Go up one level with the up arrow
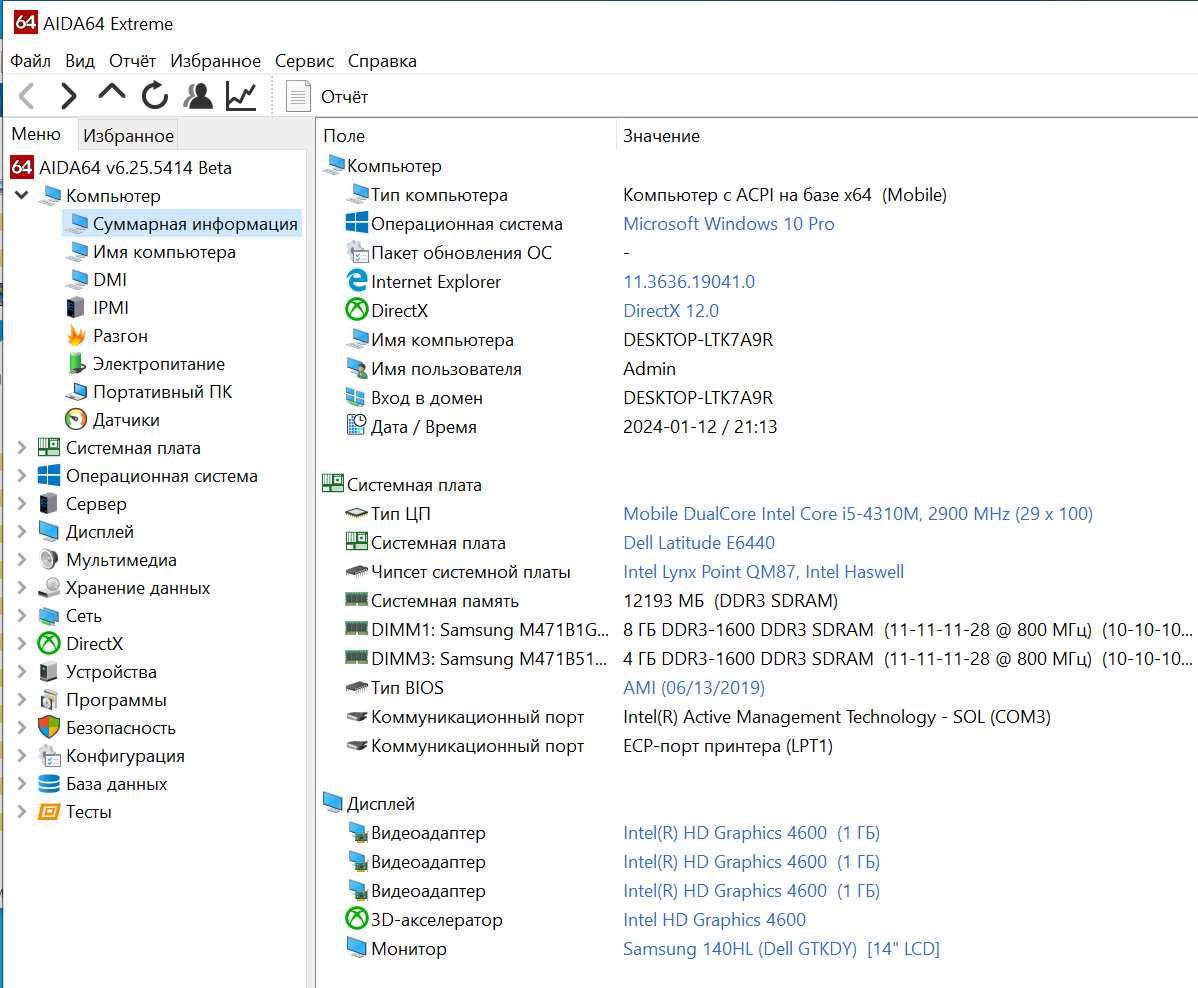1198x988 pixels. click(x=112, y=94)
